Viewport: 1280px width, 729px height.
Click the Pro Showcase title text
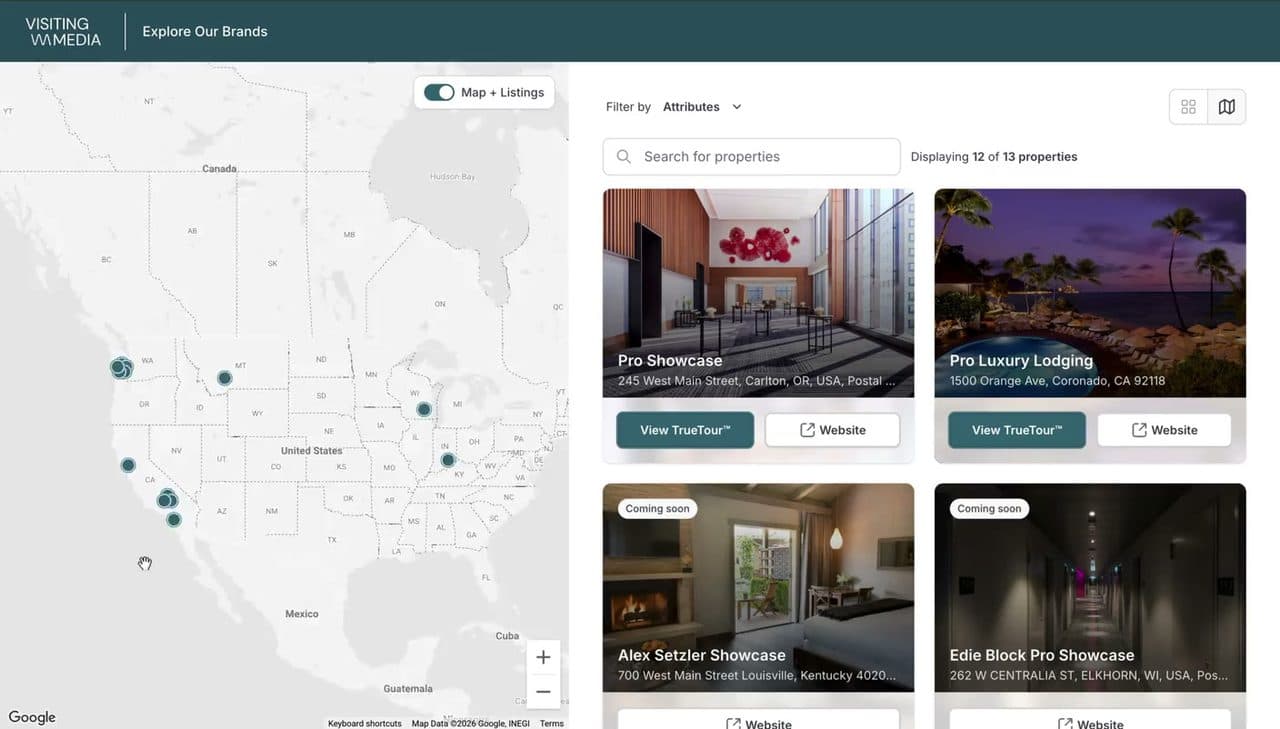(x=670, y=360)
